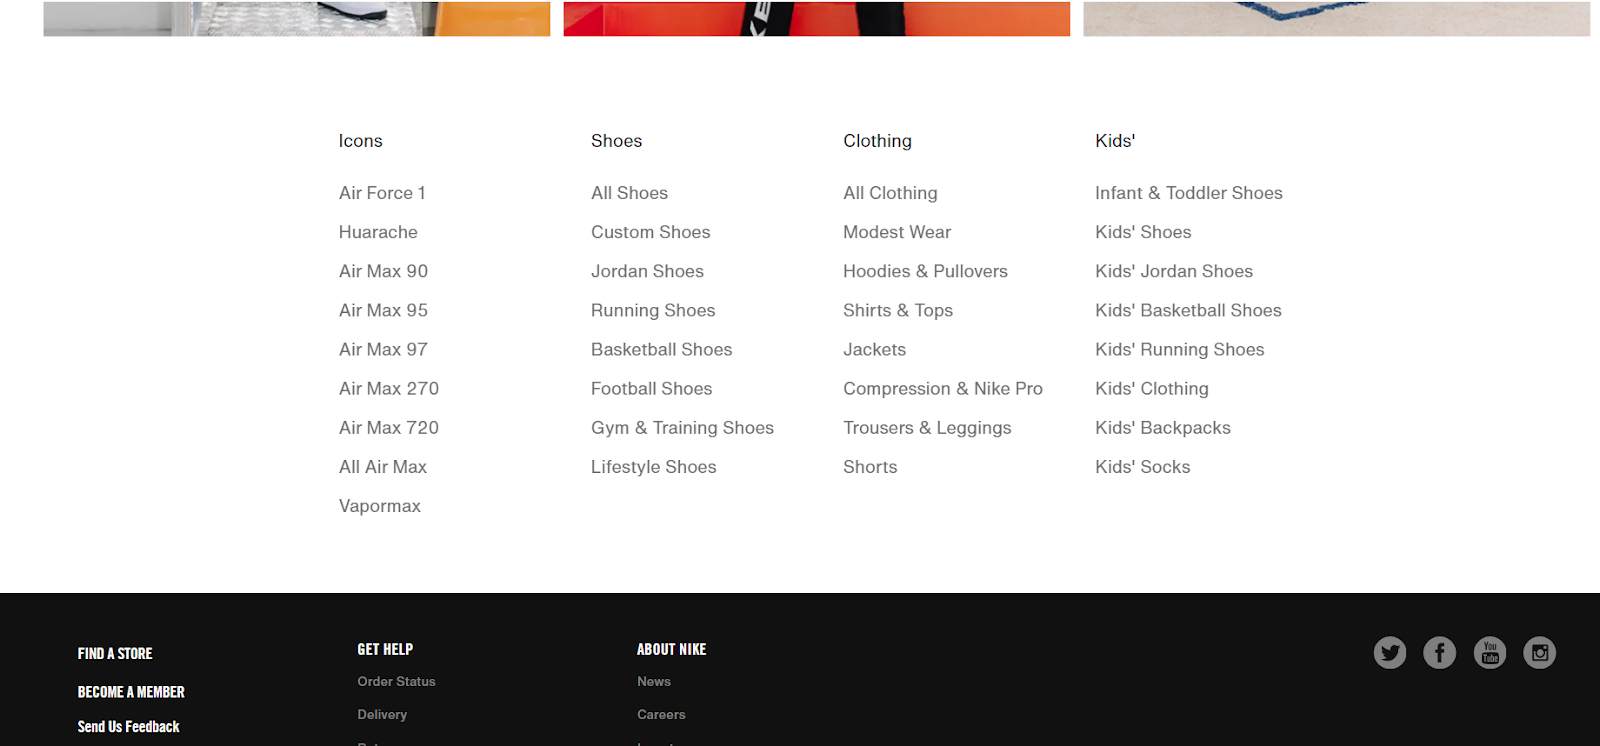This screenshot has width=1600, height=746.
Task: Click the About Nike footer heading
Action: pos(671,649)
